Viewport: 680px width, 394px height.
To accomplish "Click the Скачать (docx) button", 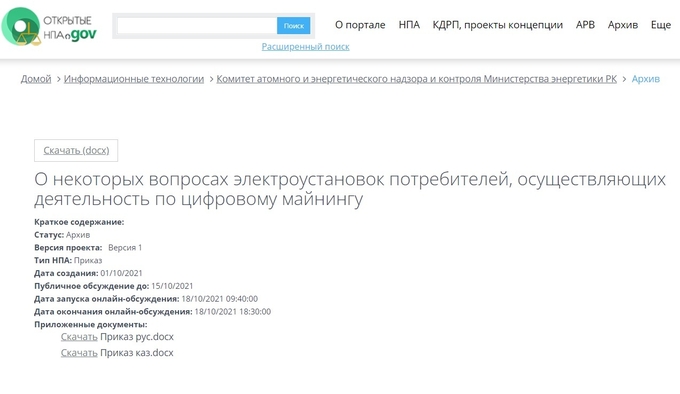I will 76,150.
